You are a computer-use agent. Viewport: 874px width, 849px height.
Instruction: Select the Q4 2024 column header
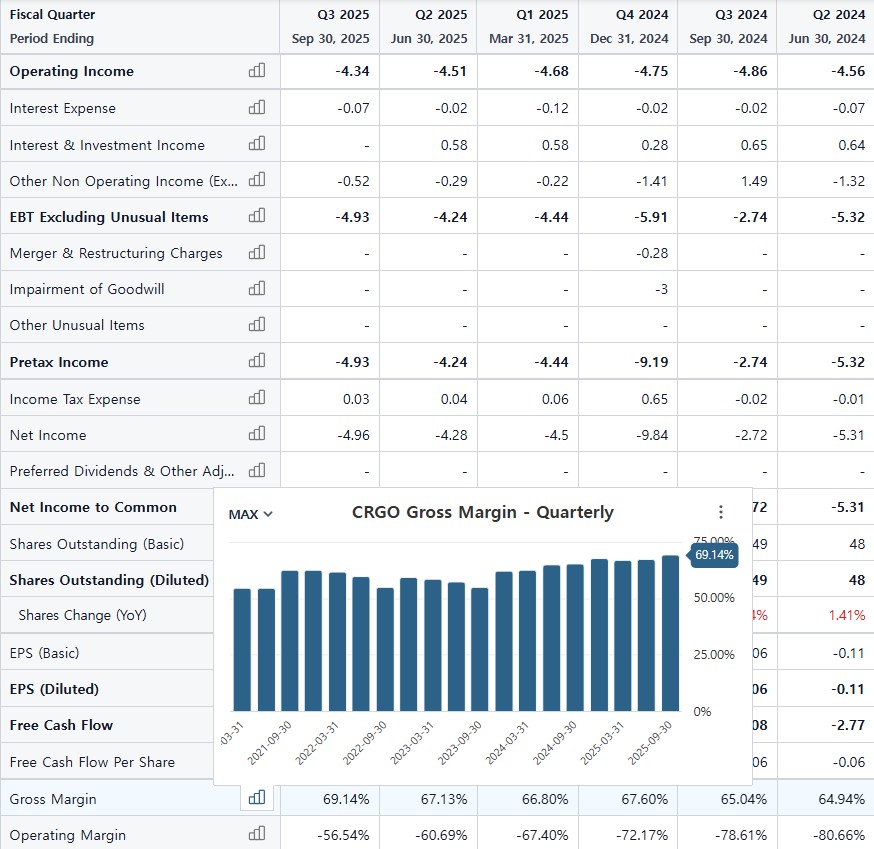628,27
